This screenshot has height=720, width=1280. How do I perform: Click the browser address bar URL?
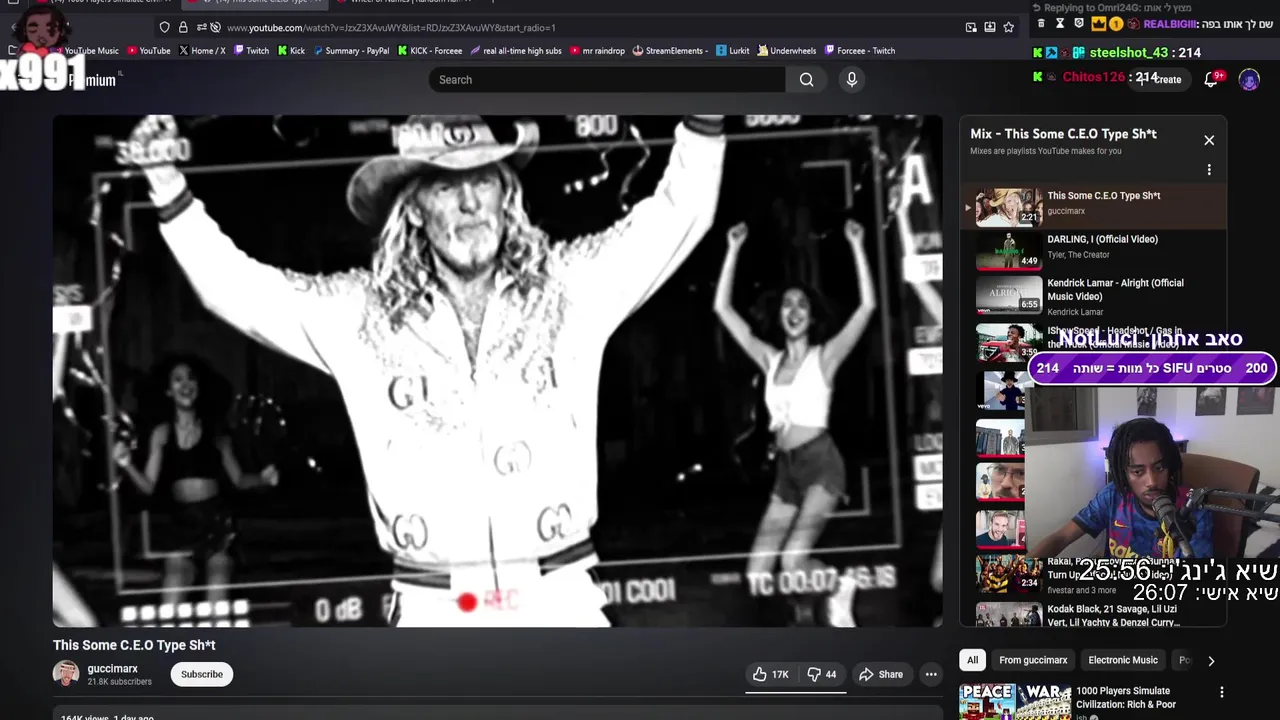pos(391,28)
